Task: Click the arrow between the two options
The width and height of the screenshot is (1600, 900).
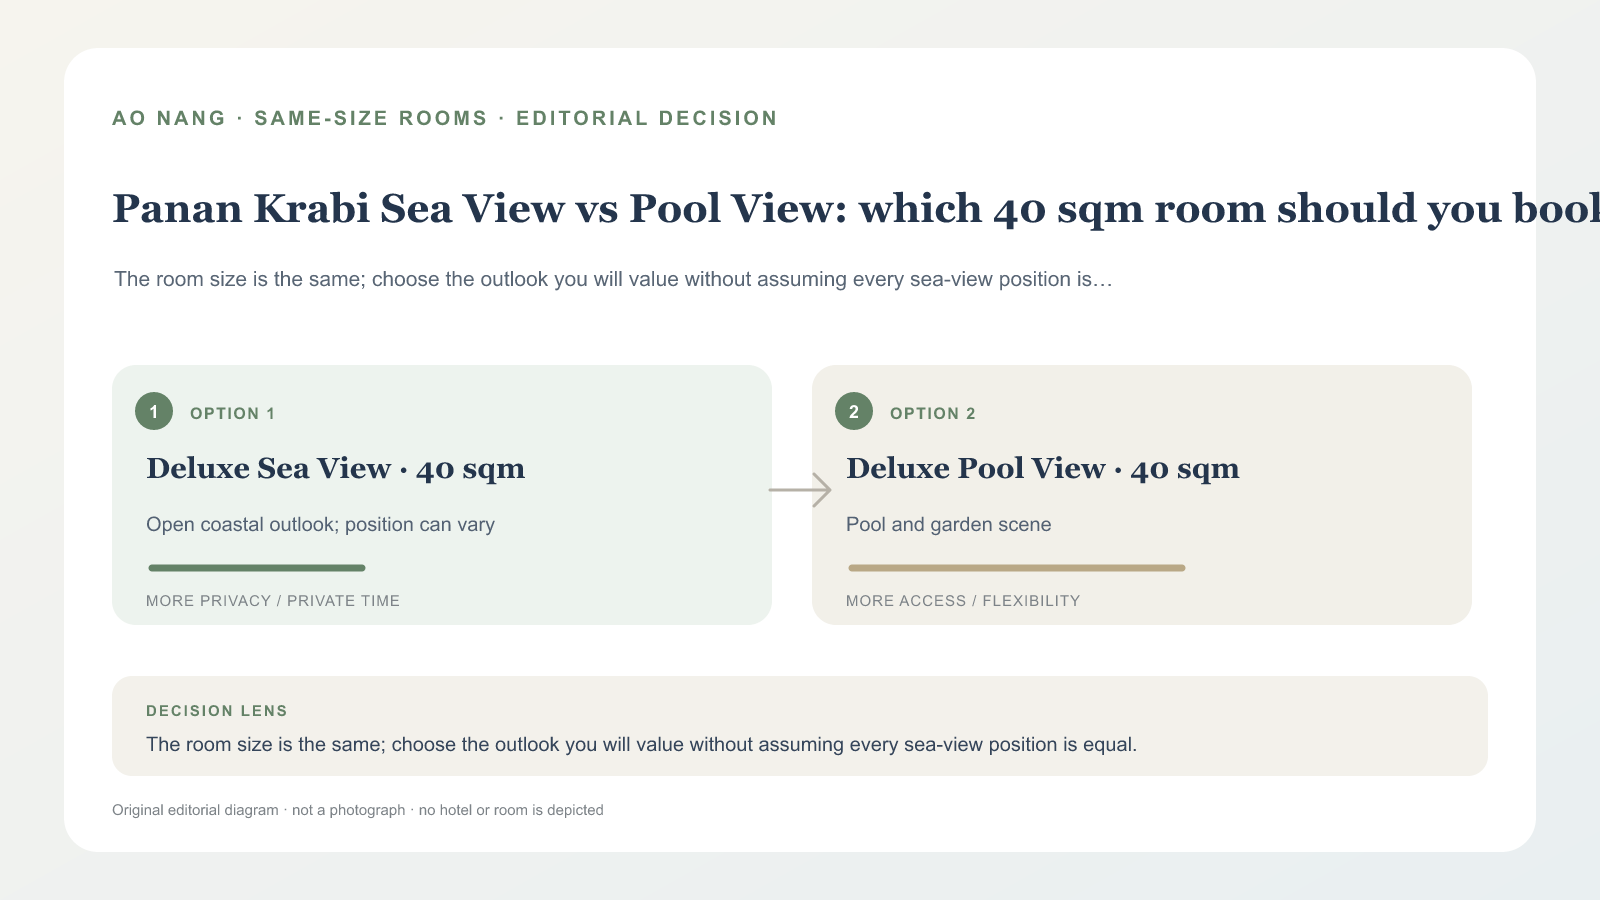Action: (x=800, y=490)
